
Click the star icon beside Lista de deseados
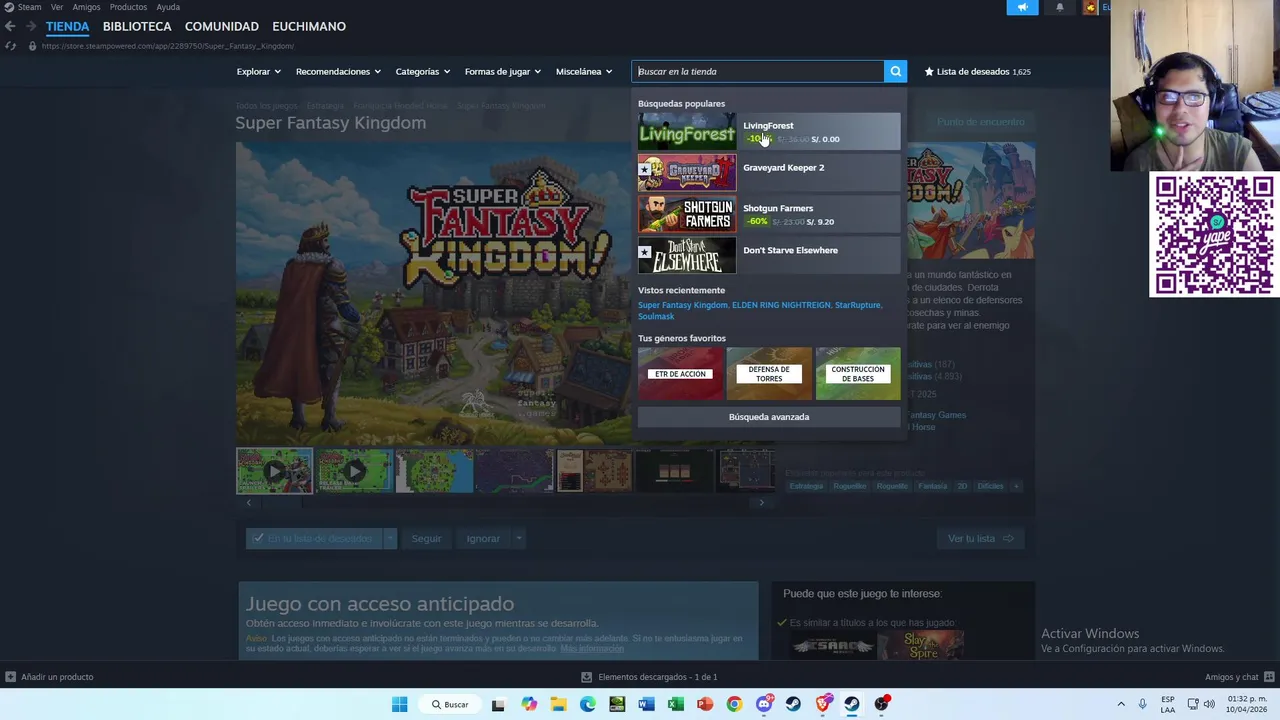click(929, 71)
